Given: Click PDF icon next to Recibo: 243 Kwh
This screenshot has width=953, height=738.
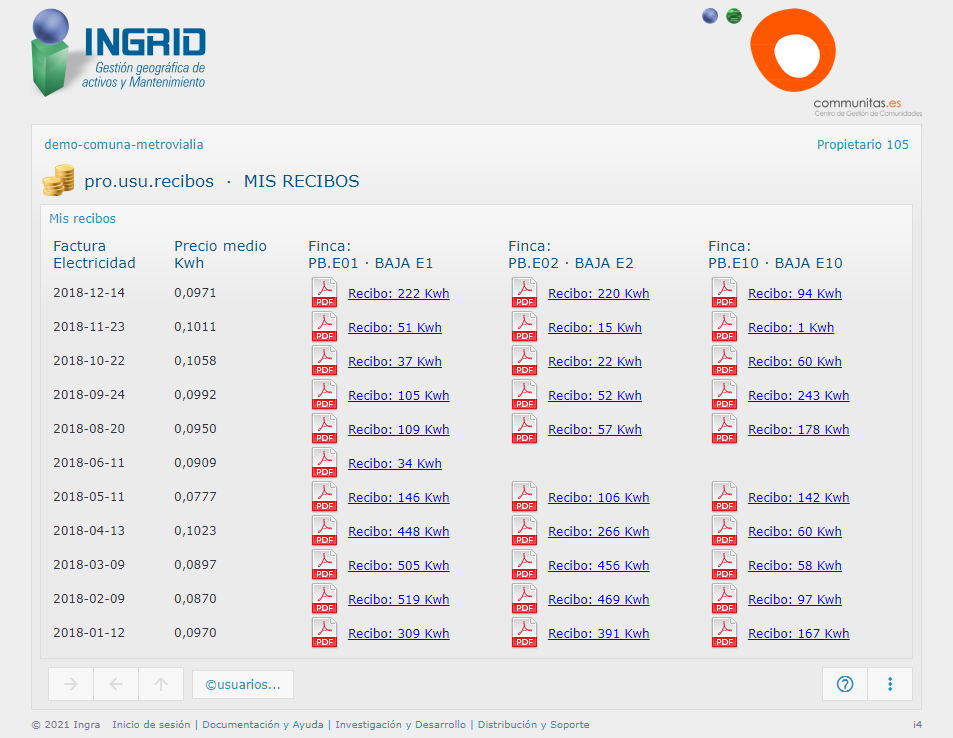Looking at the screenshot, I should (724, 395).
